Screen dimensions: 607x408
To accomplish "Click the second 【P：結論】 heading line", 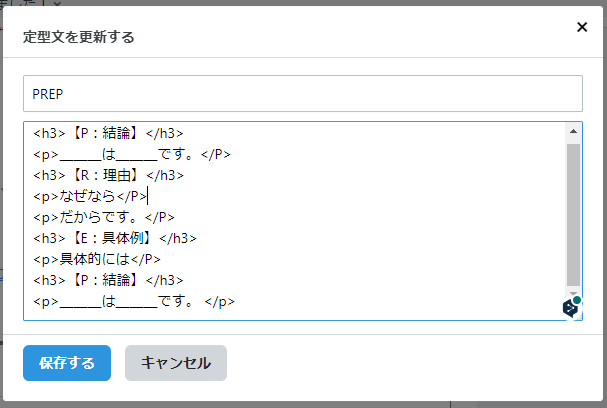I will (108, 280).
